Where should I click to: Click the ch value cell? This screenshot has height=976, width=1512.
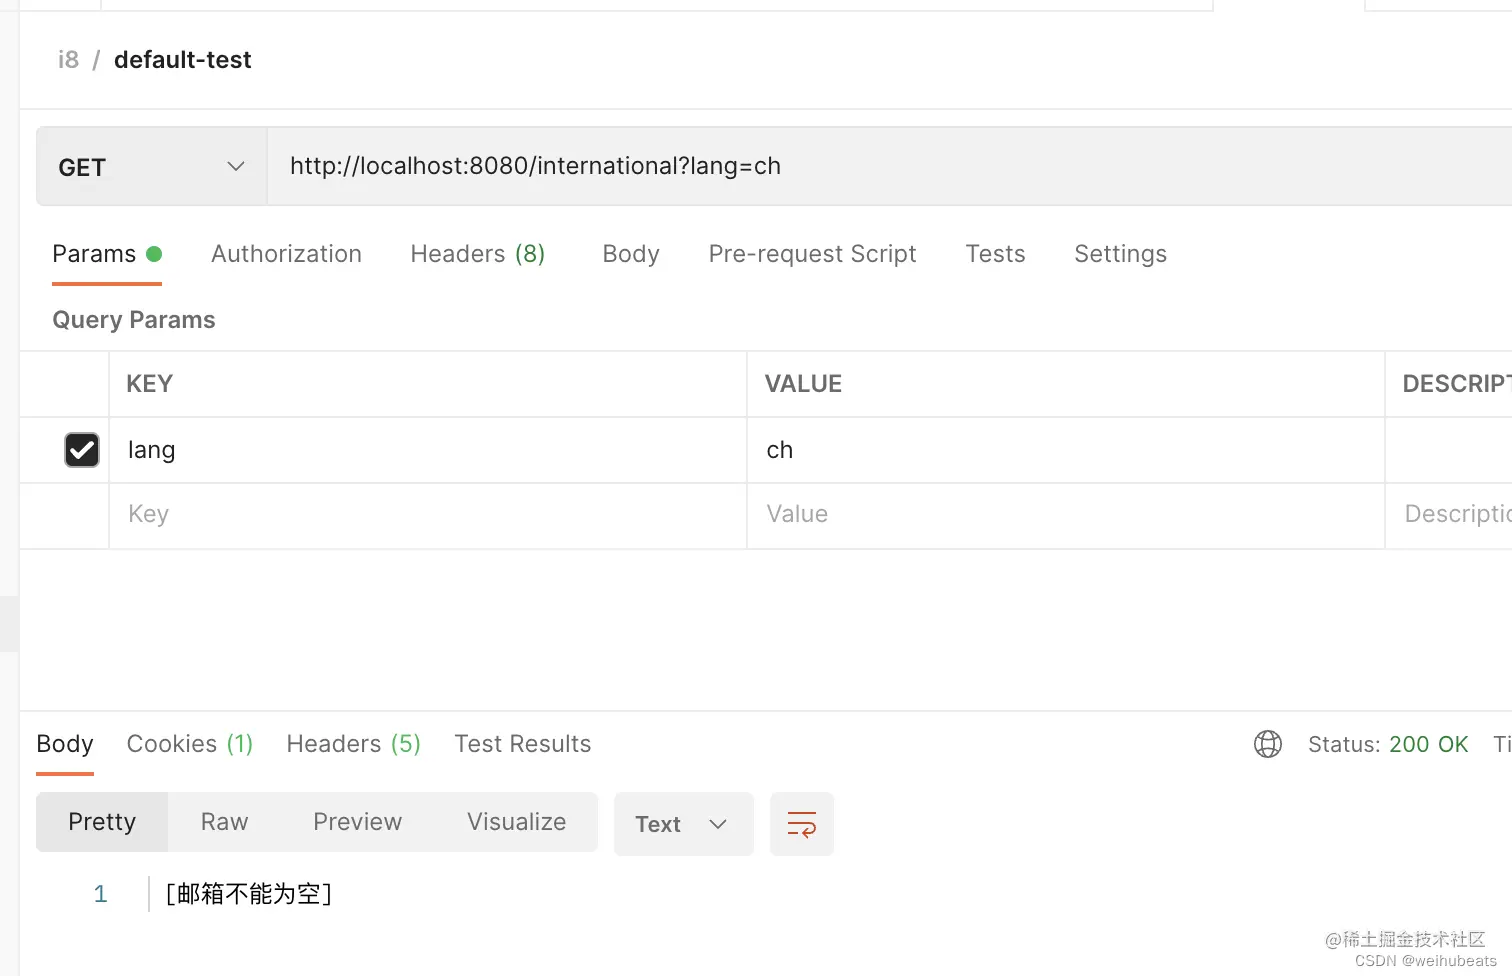pos(1066,450)
